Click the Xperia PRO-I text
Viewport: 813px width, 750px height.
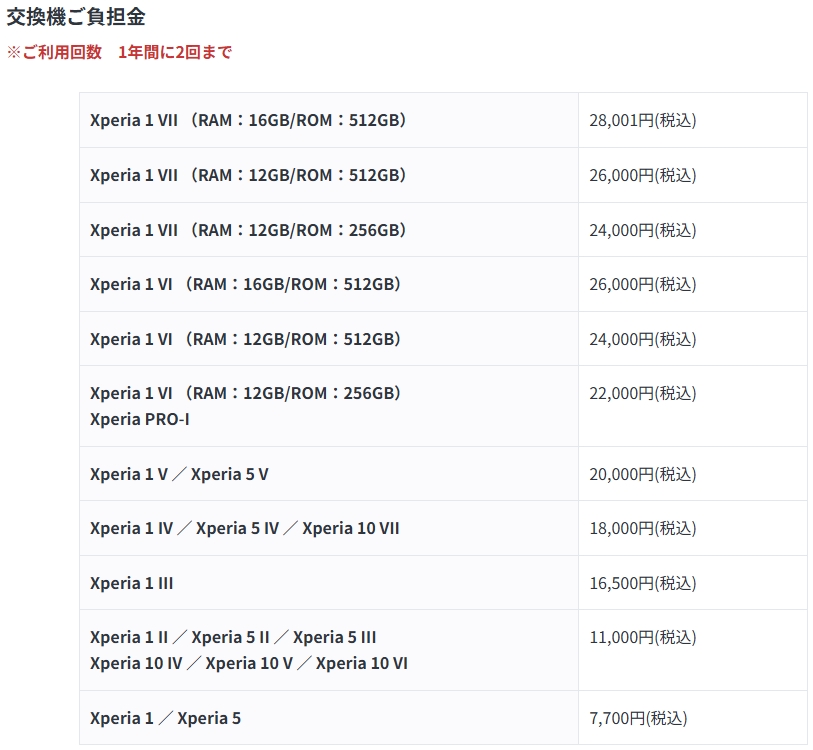tap(139, 419)
